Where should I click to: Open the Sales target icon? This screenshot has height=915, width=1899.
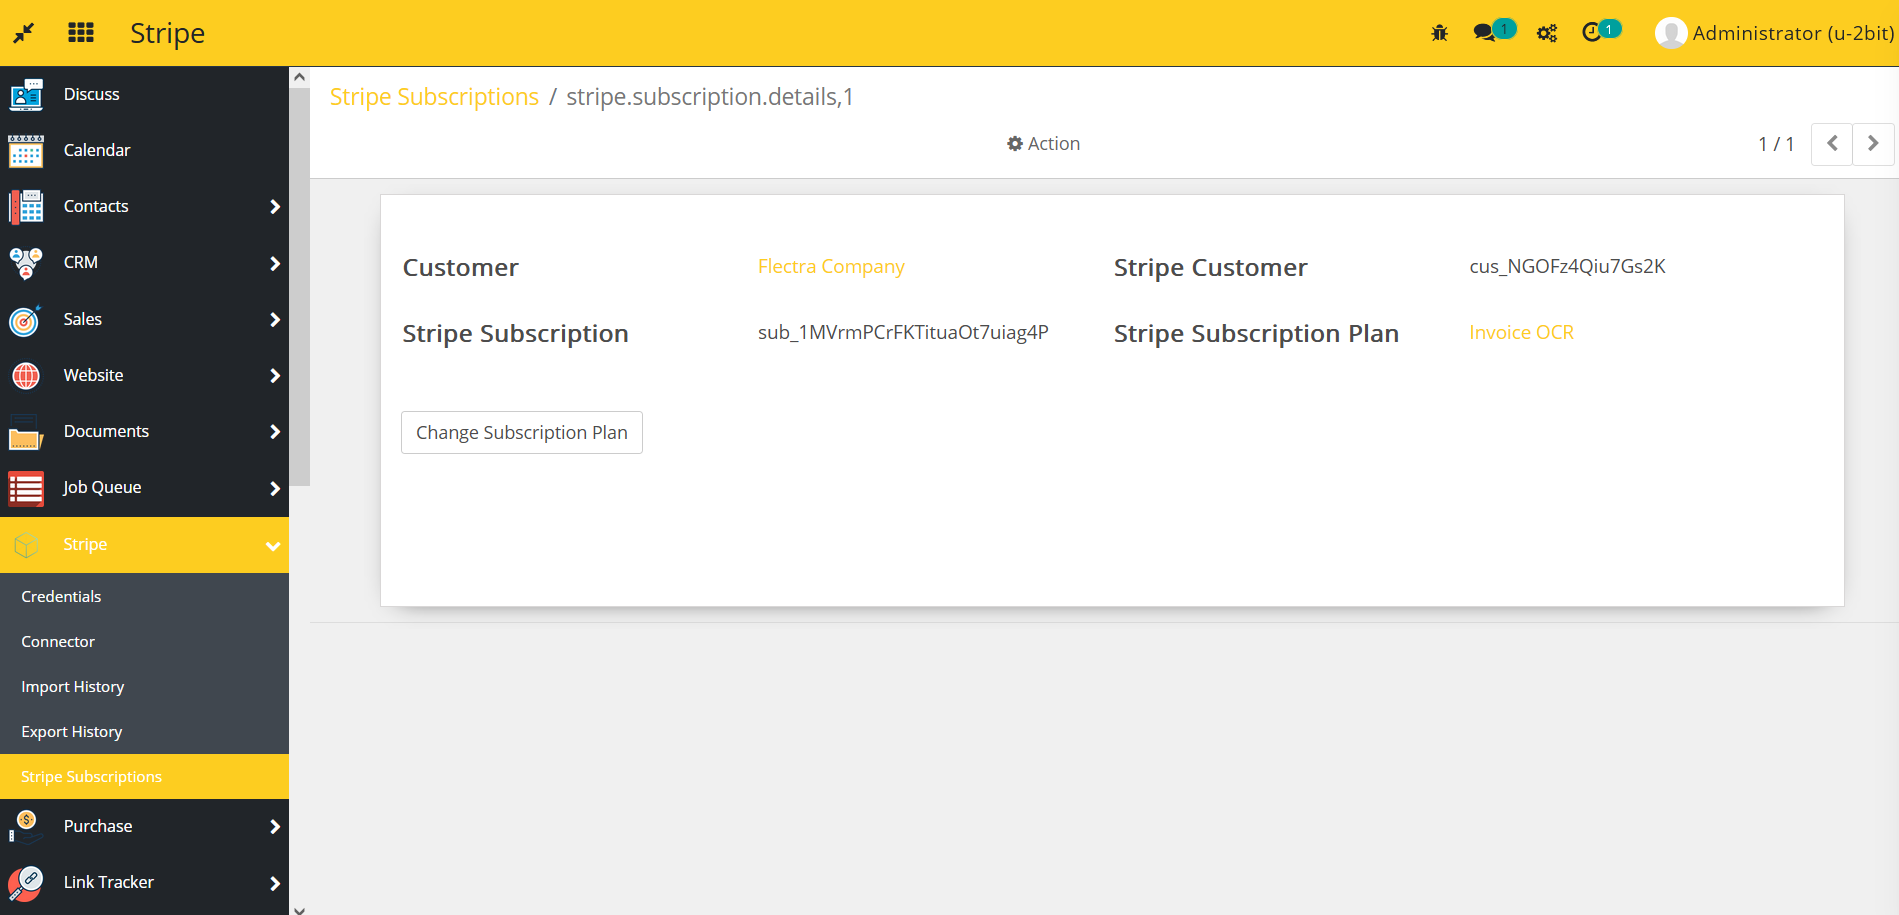(25, 319)
